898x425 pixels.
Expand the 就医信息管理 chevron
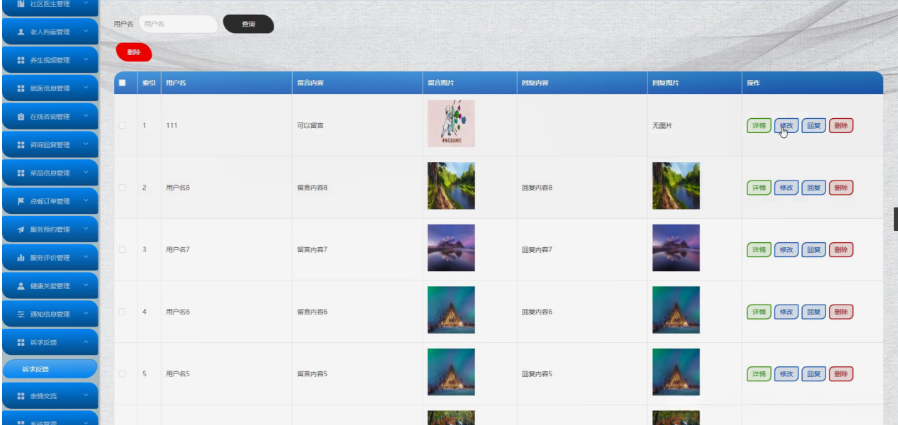[86, 88]
